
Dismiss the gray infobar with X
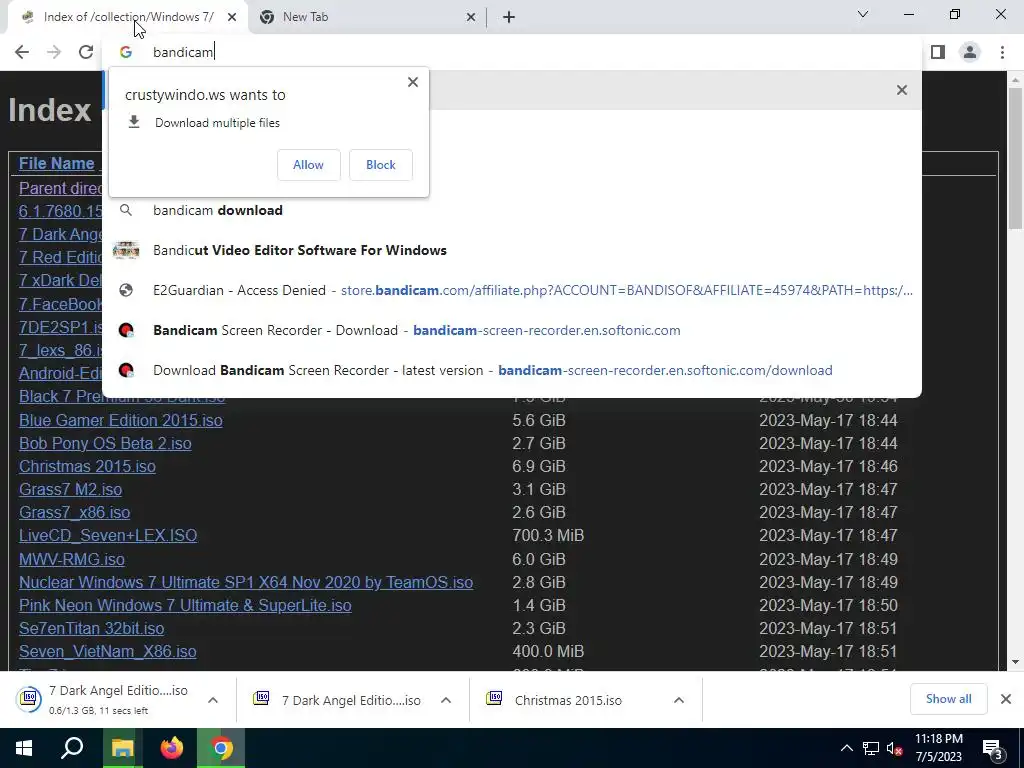[x=902, y=90]
